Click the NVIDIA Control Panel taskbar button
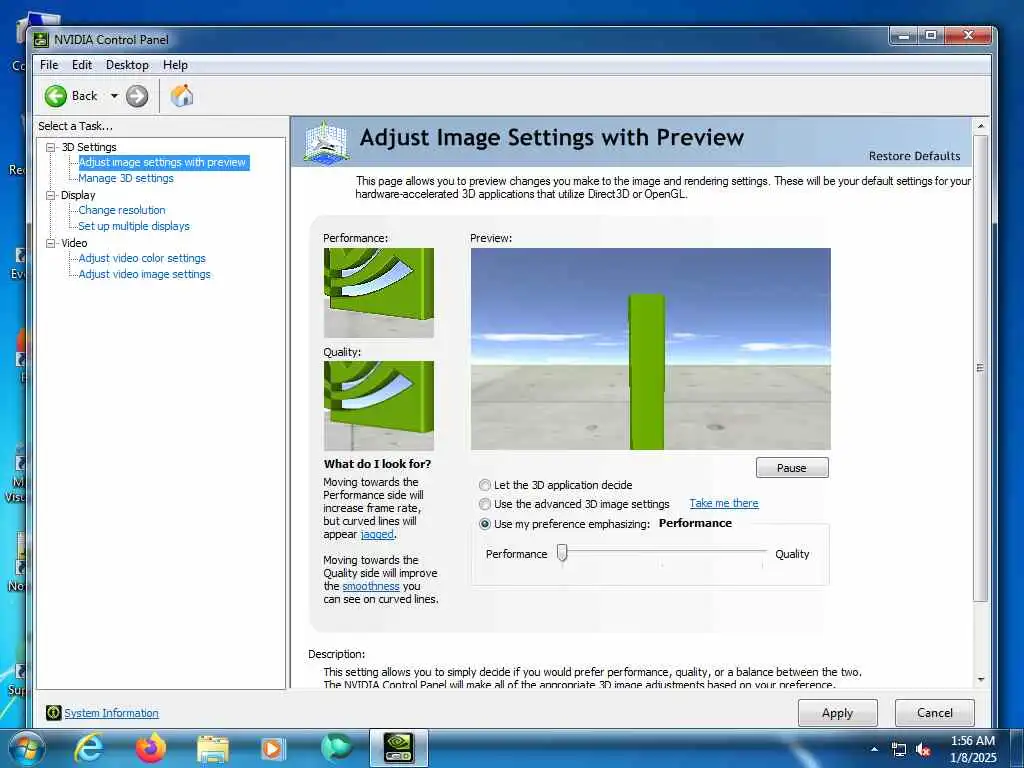The image size is (1024, 768). pos(398,748)
